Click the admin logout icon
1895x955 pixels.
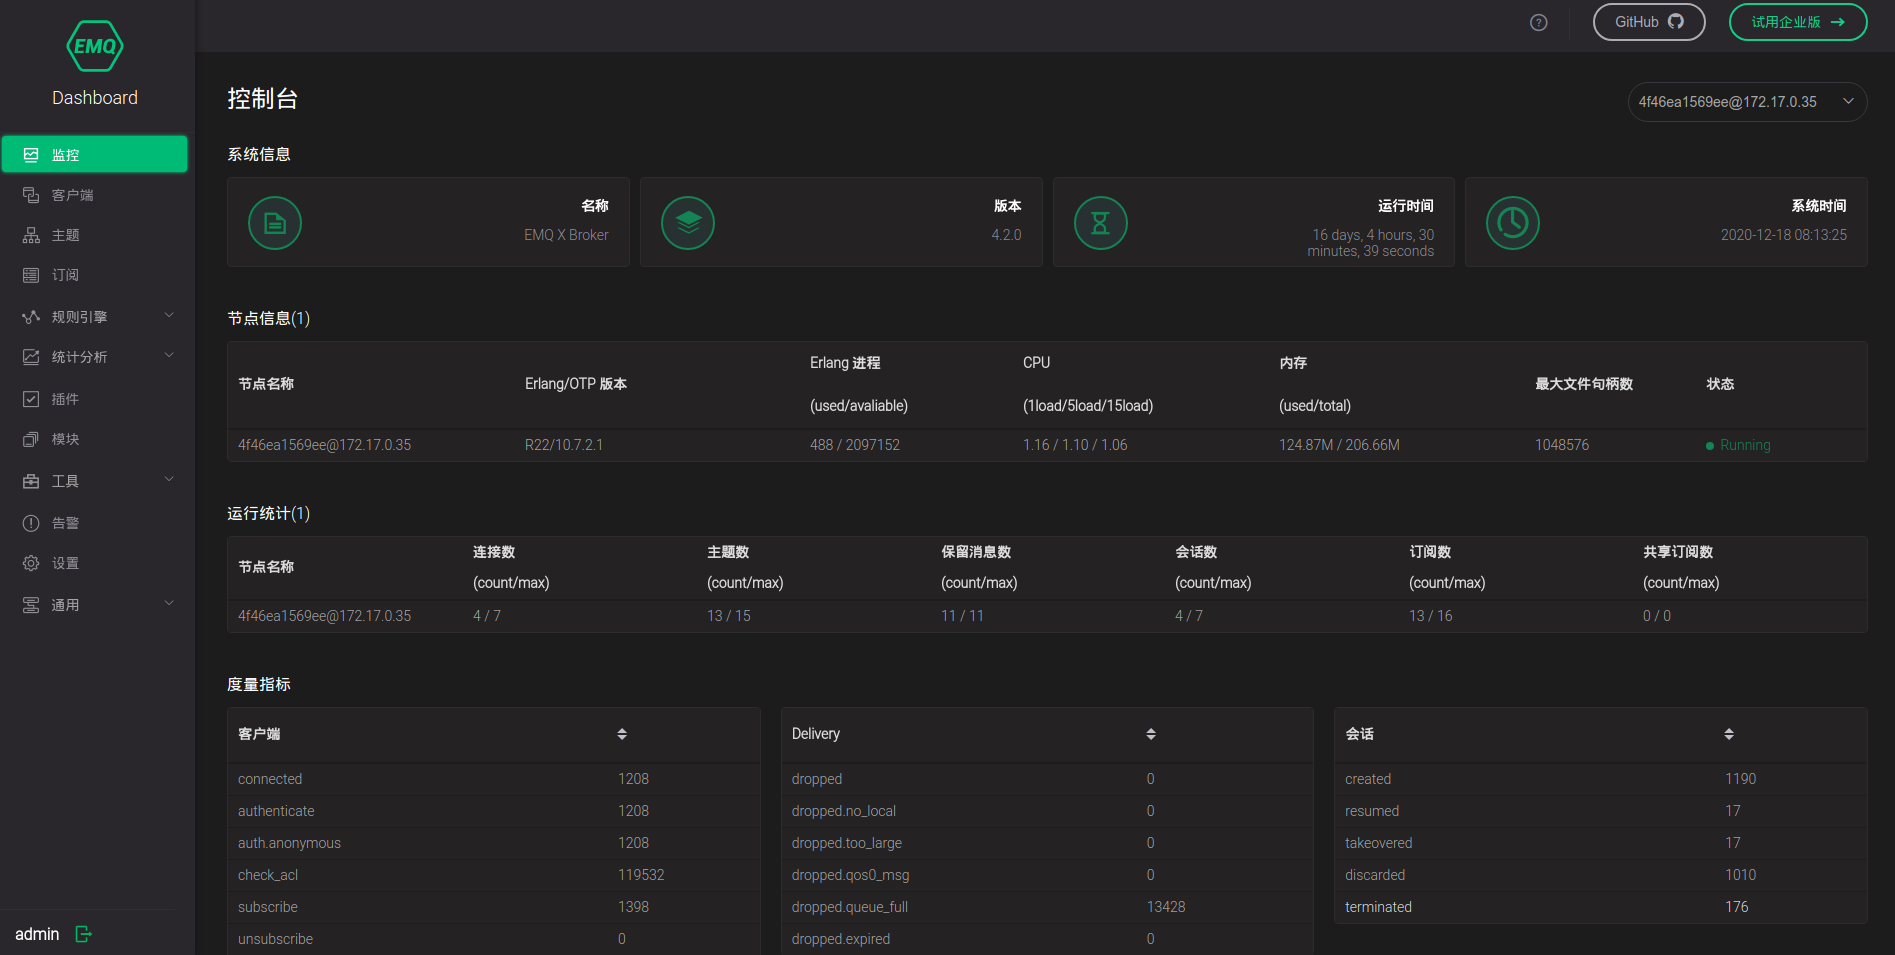tap(83, 933)
